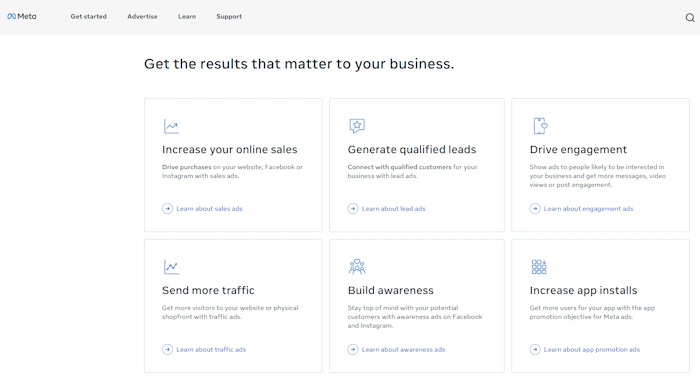Click the arrow circle beside Learn about lead ads

pyautogui.click(x=353, y=209)
